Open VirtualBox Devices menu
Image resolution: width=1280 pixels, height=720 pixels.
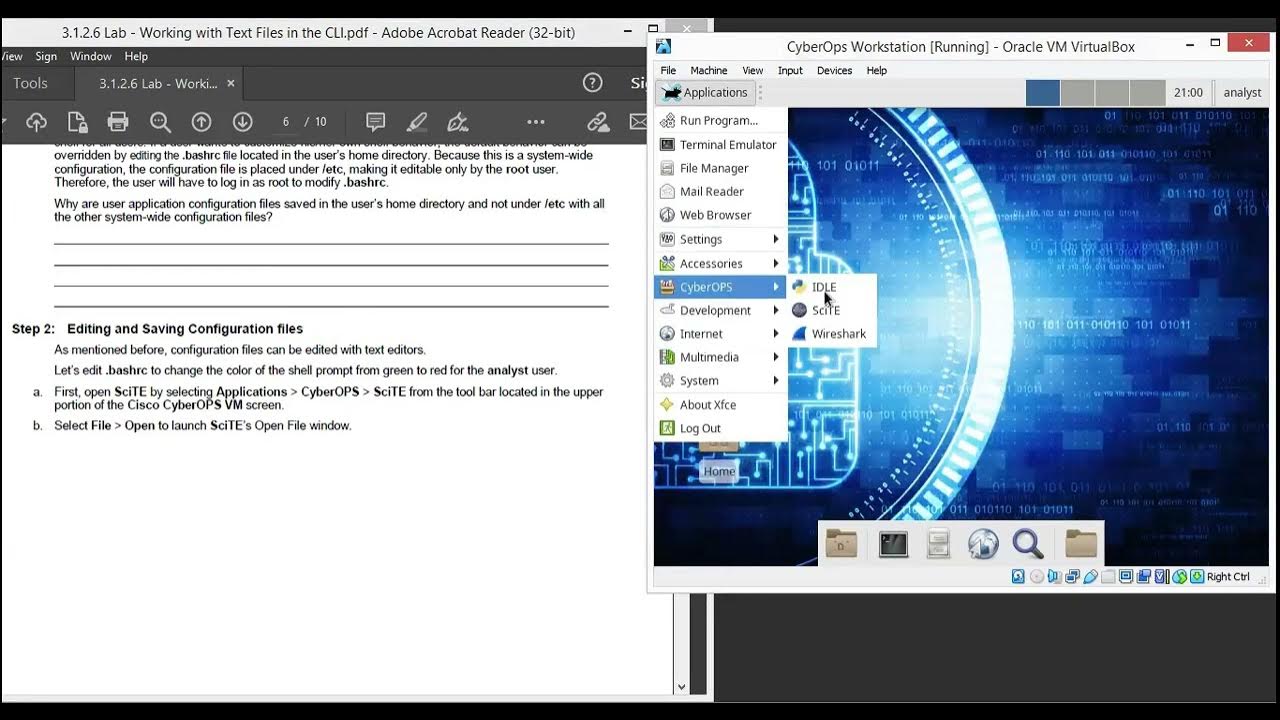(834, 71)
